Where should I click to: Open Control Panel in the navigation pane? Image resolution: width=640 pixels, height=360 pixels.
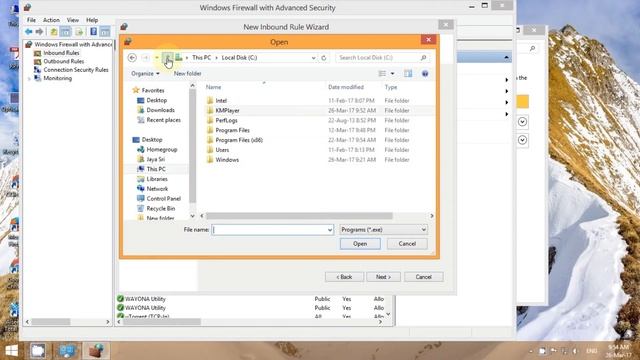point(163,198)
